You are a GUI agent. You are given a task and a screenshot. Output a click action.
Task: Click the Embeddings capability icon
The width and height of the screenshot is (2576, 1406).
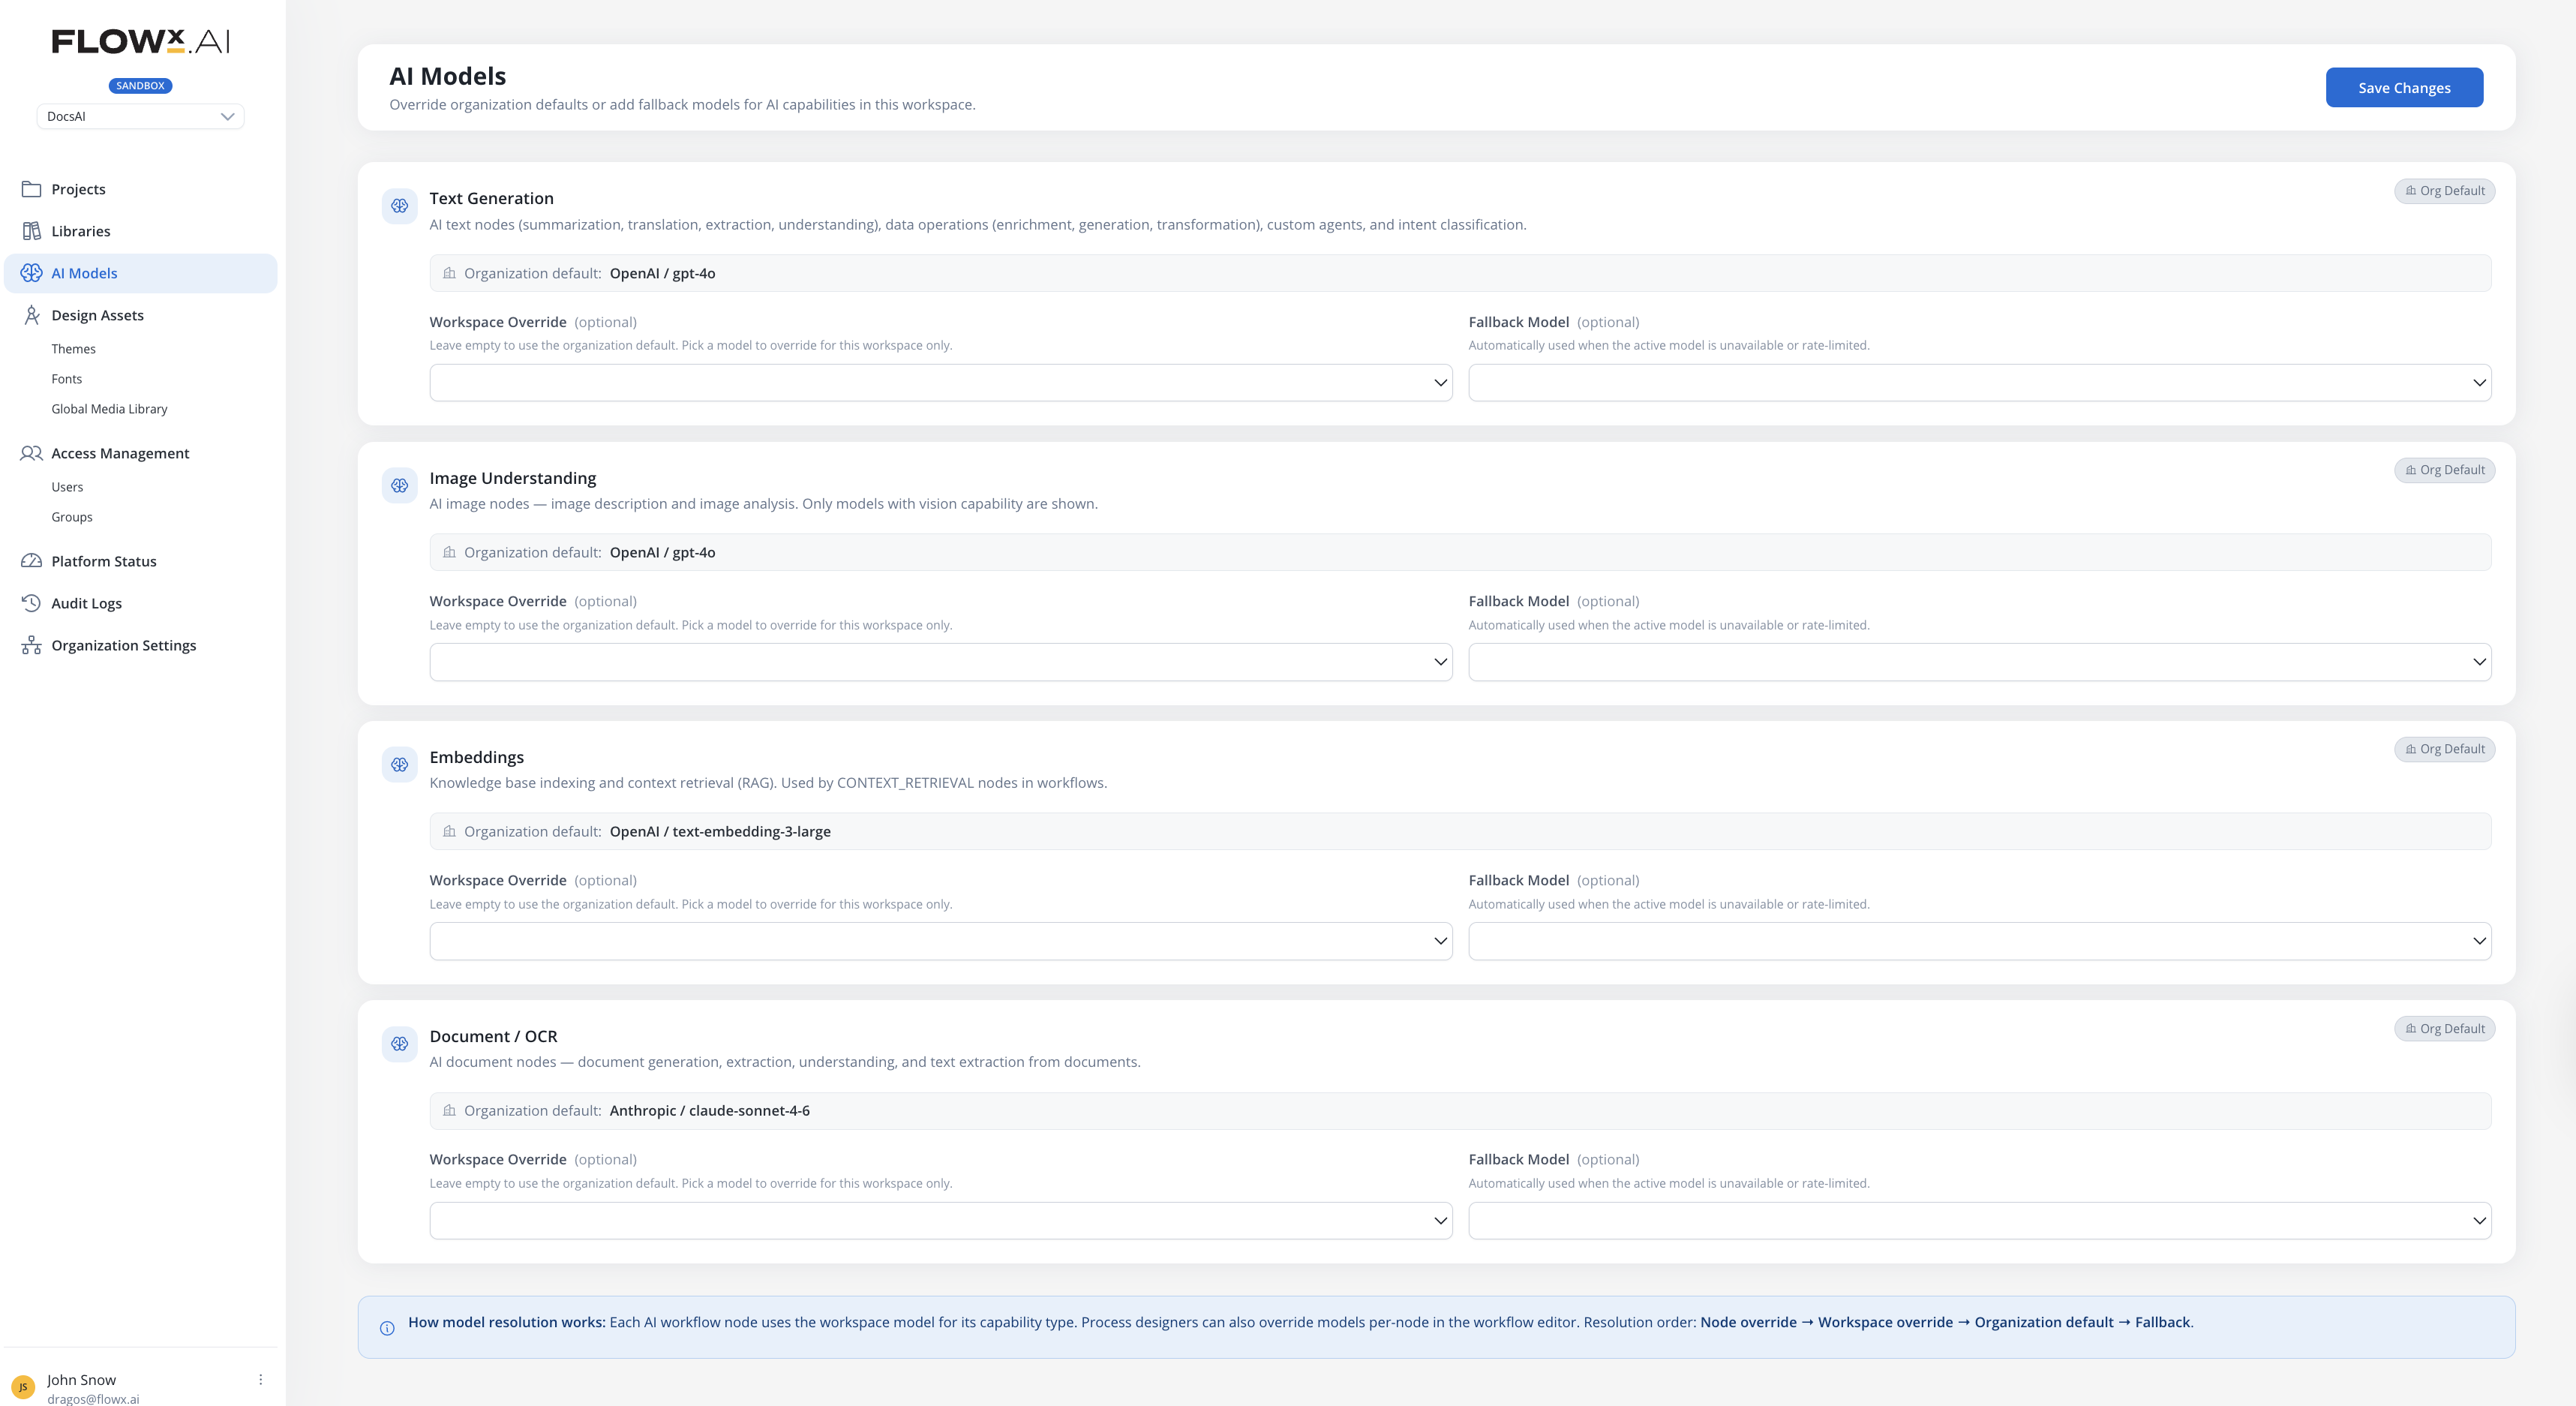click(x=399, y=764)
